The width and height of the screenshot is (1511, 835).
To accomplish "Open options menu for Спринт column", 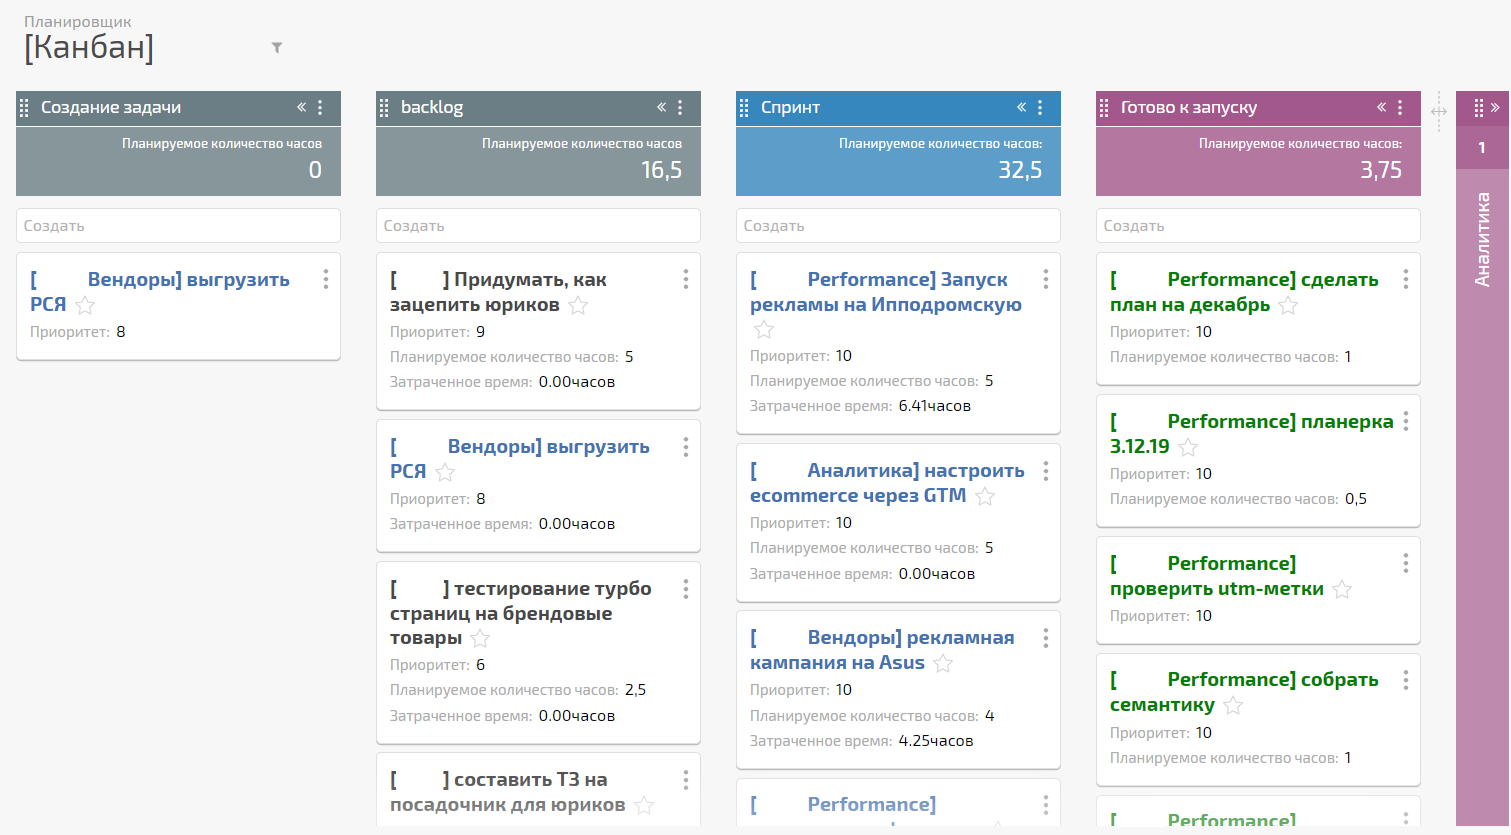I will [1040, 108].
